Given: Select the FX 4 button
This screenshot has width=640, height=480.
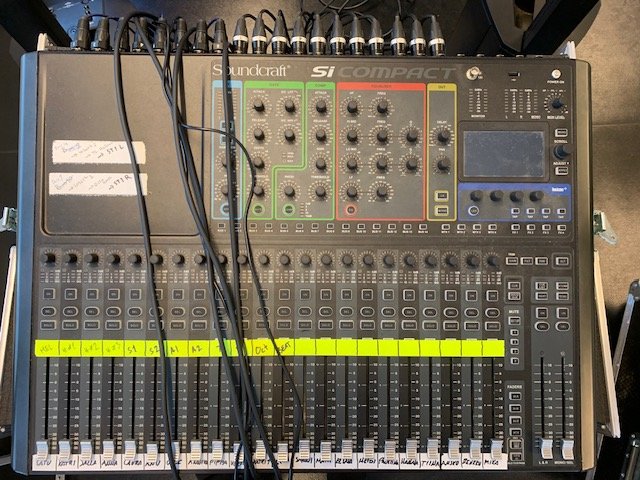Looking at the screenshot, I should click(x=562, y=228).
